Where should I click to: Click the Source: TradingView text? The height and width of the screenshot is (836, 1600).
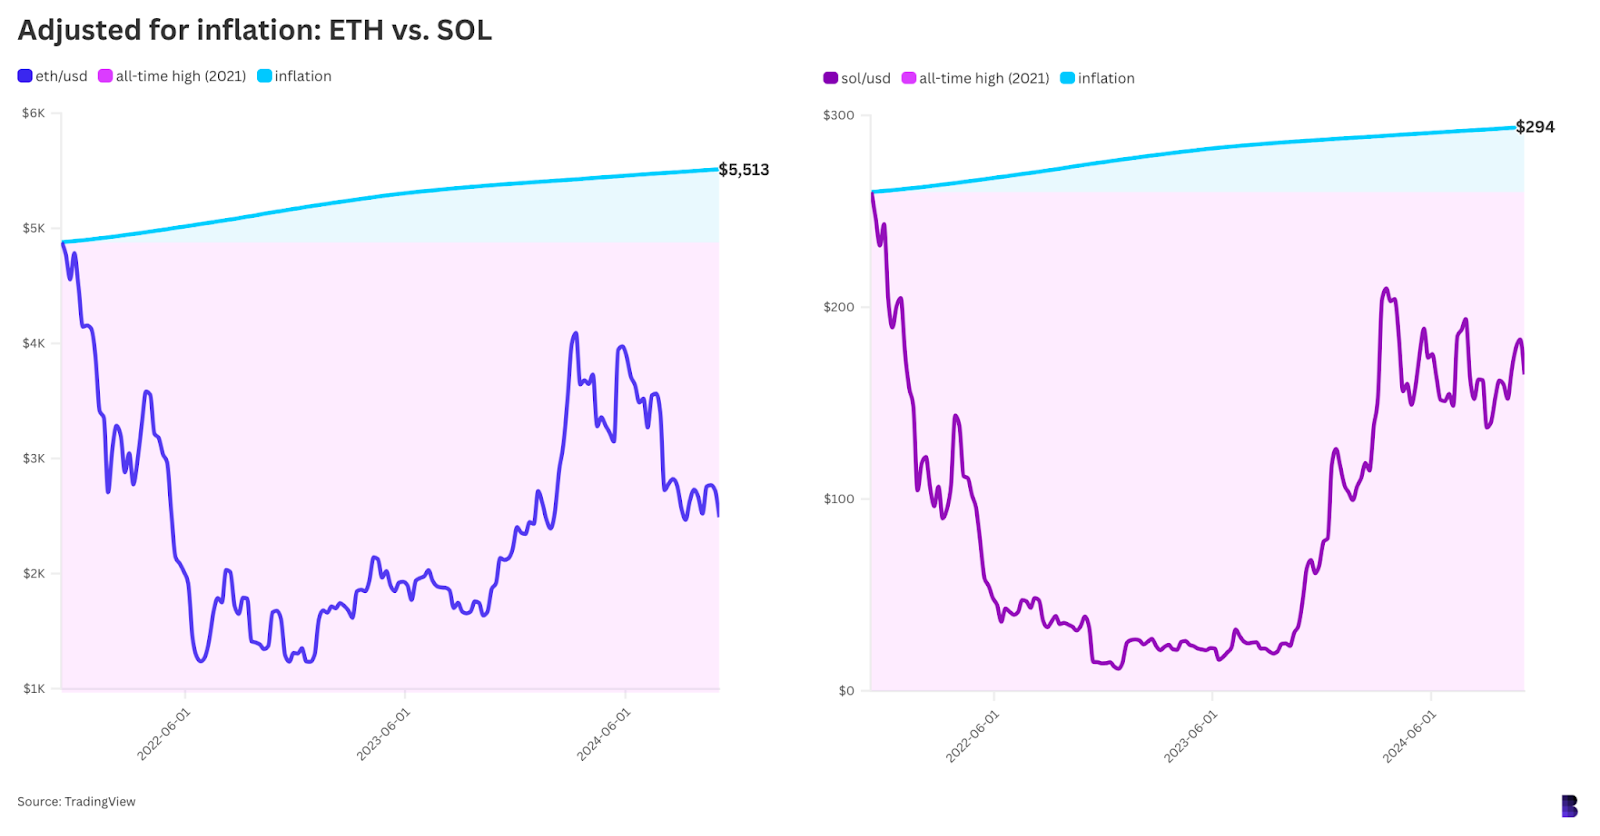pyautogui.click(x=76, y=802)
